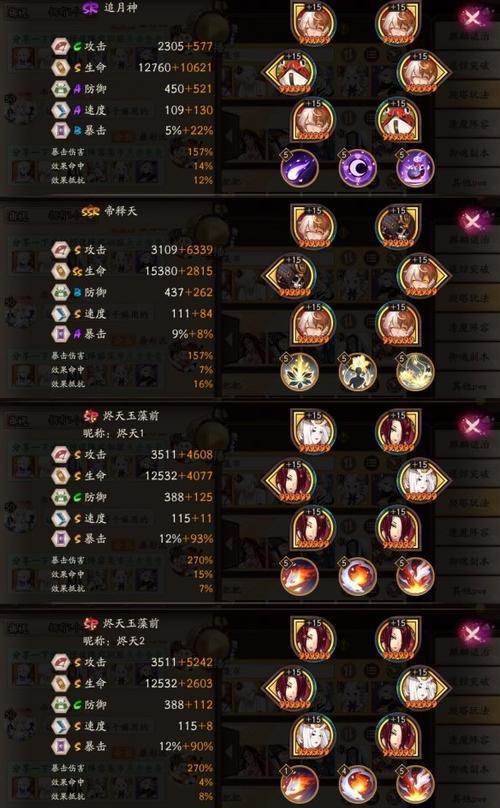Open 烬天2's level 4 fire skill icon
Viewport: 500px width, 808px height.
click(x=357, y=783)
